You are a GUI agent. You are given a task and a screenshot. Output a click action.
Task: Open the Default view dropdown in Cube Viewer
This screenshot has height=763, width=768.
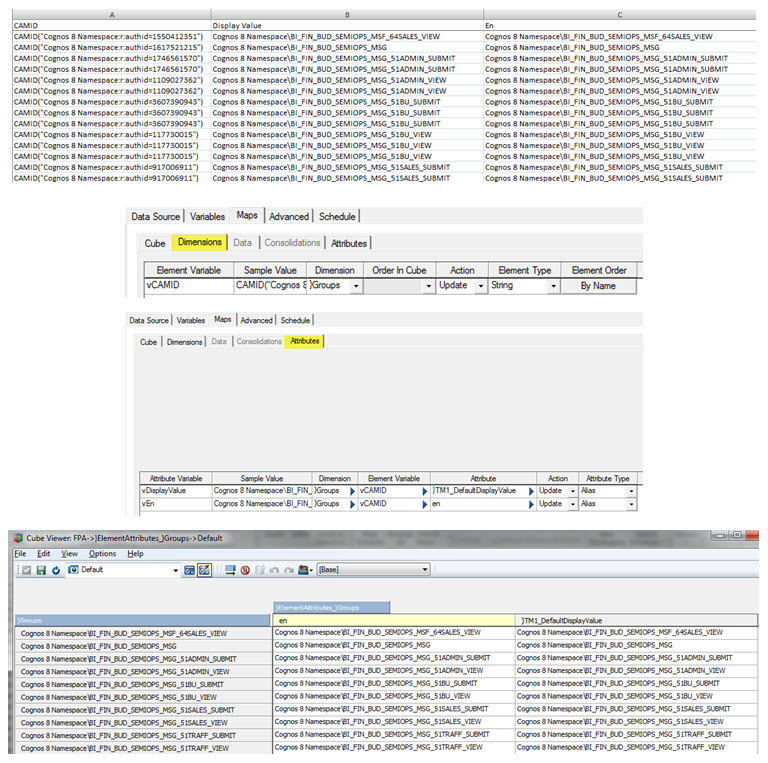click(x=175, y=571)
